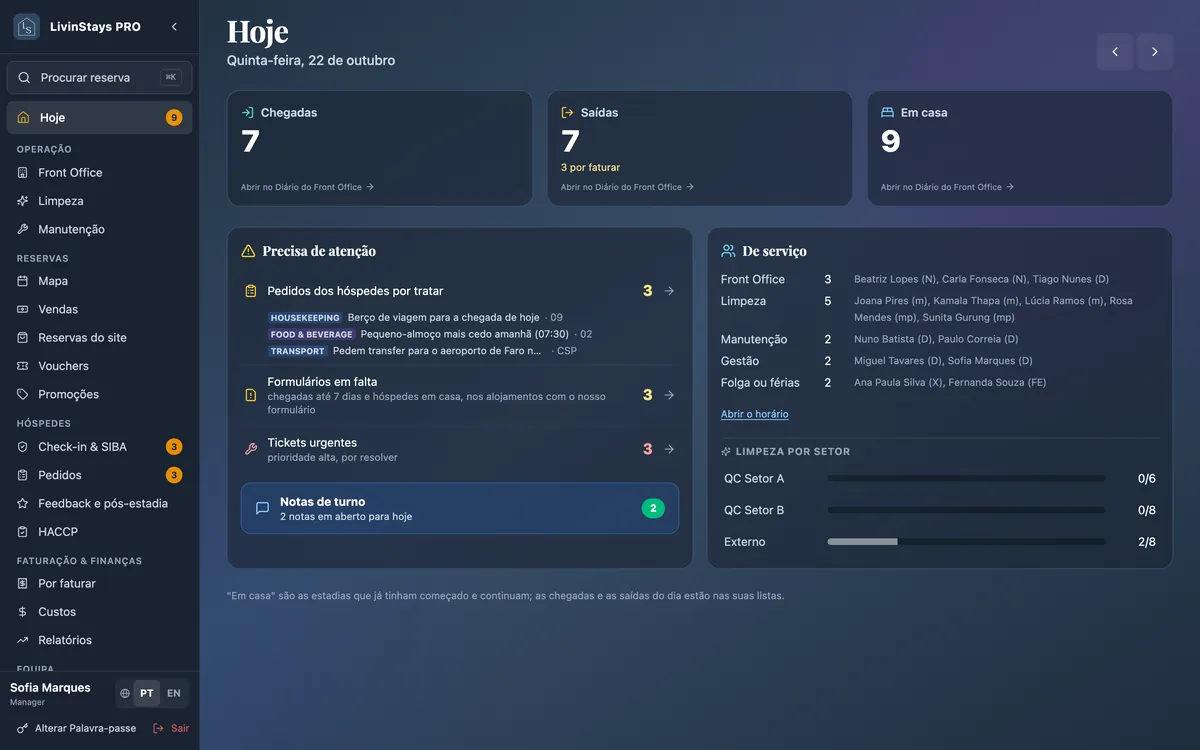This screenshot has height=750, width=1200.
Task: Open Manutenção in the sidebar
Action: (x=99, y=229)
